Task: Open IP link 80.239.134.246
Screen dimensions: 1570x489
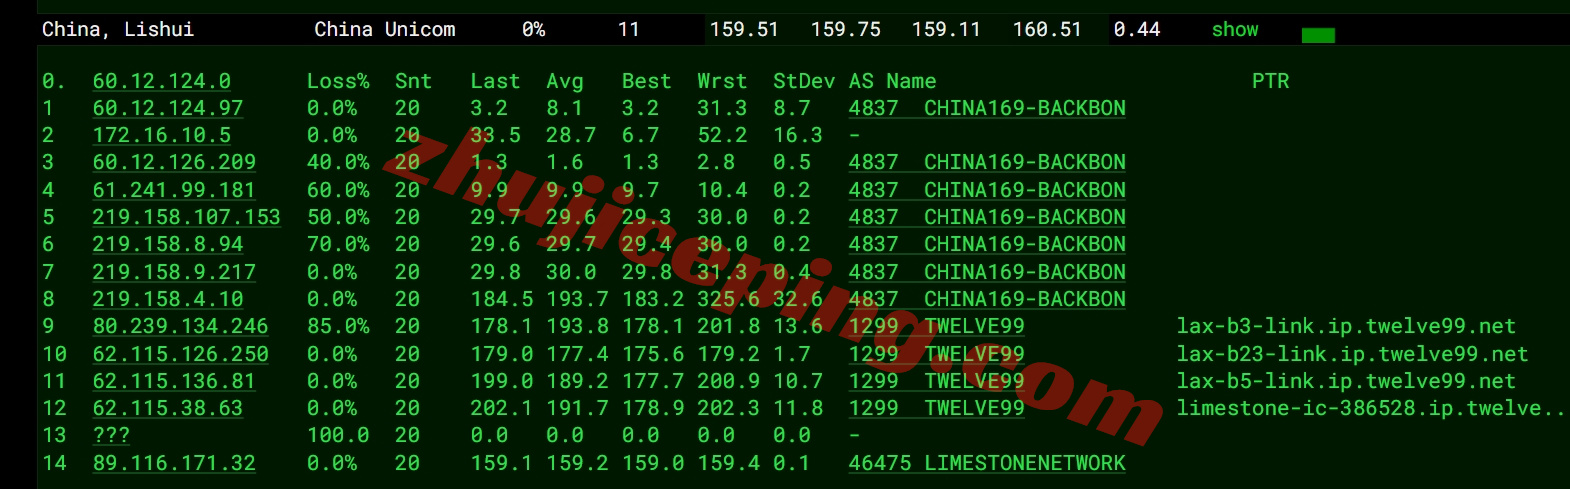Action: point(181,326)
